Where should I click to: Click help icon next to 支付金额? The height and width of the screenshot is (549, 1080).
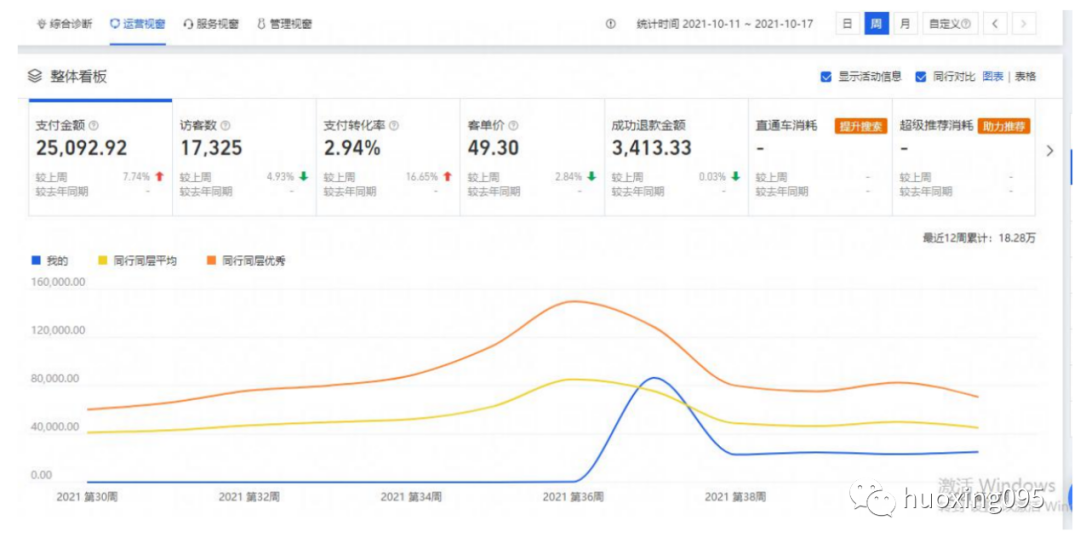(94, 126)
